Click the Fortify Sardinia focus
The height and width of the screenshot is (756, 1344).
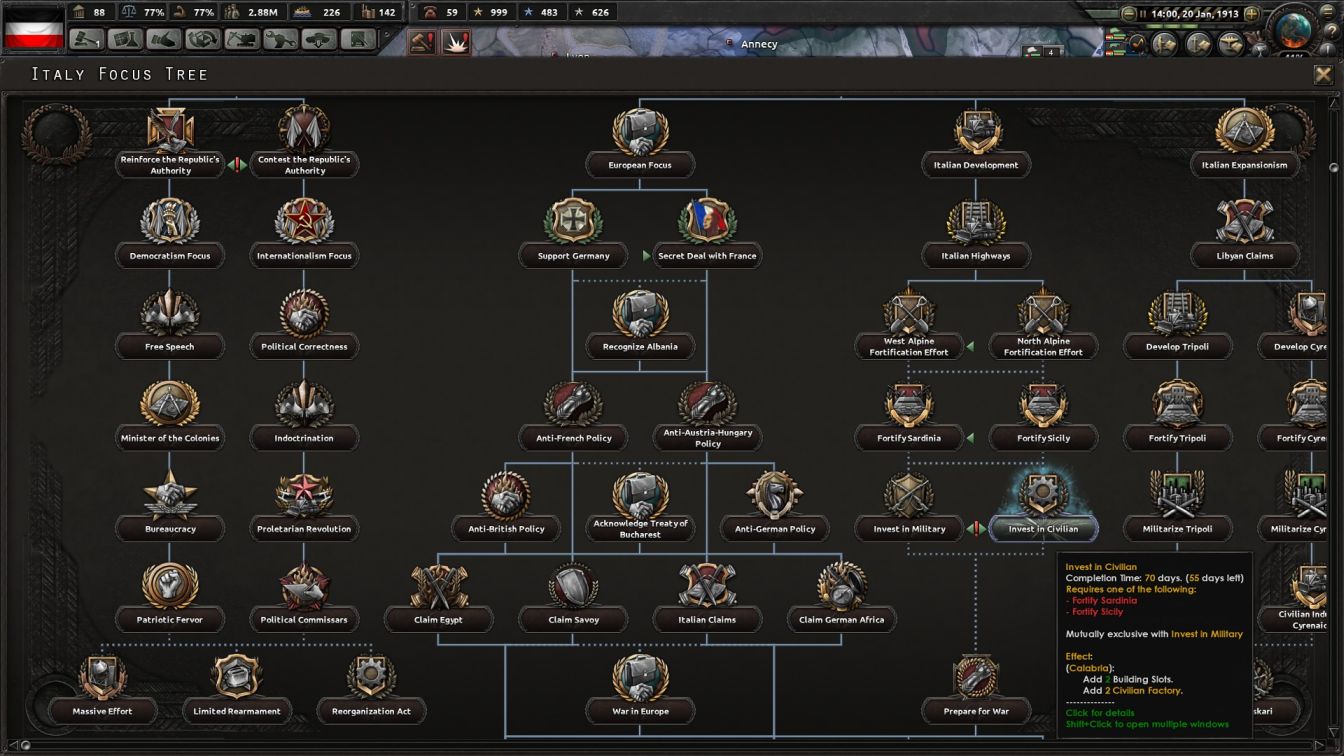click(909, 415)
